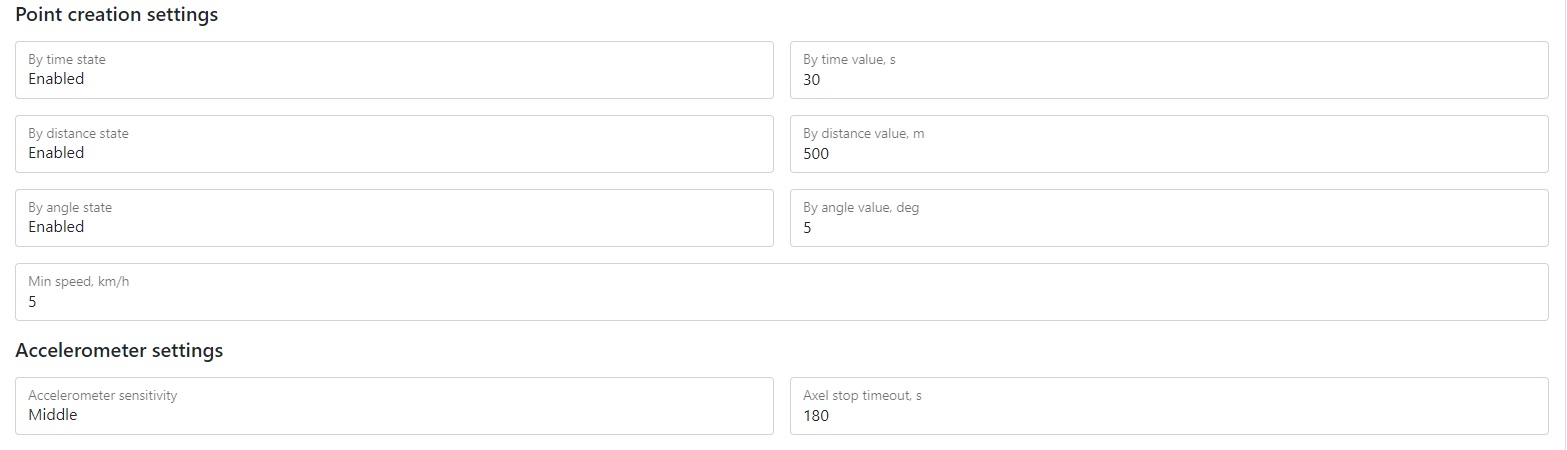The image size is (1567, 450).
Task: Click the Point creation settings heading
Action: 117,15
